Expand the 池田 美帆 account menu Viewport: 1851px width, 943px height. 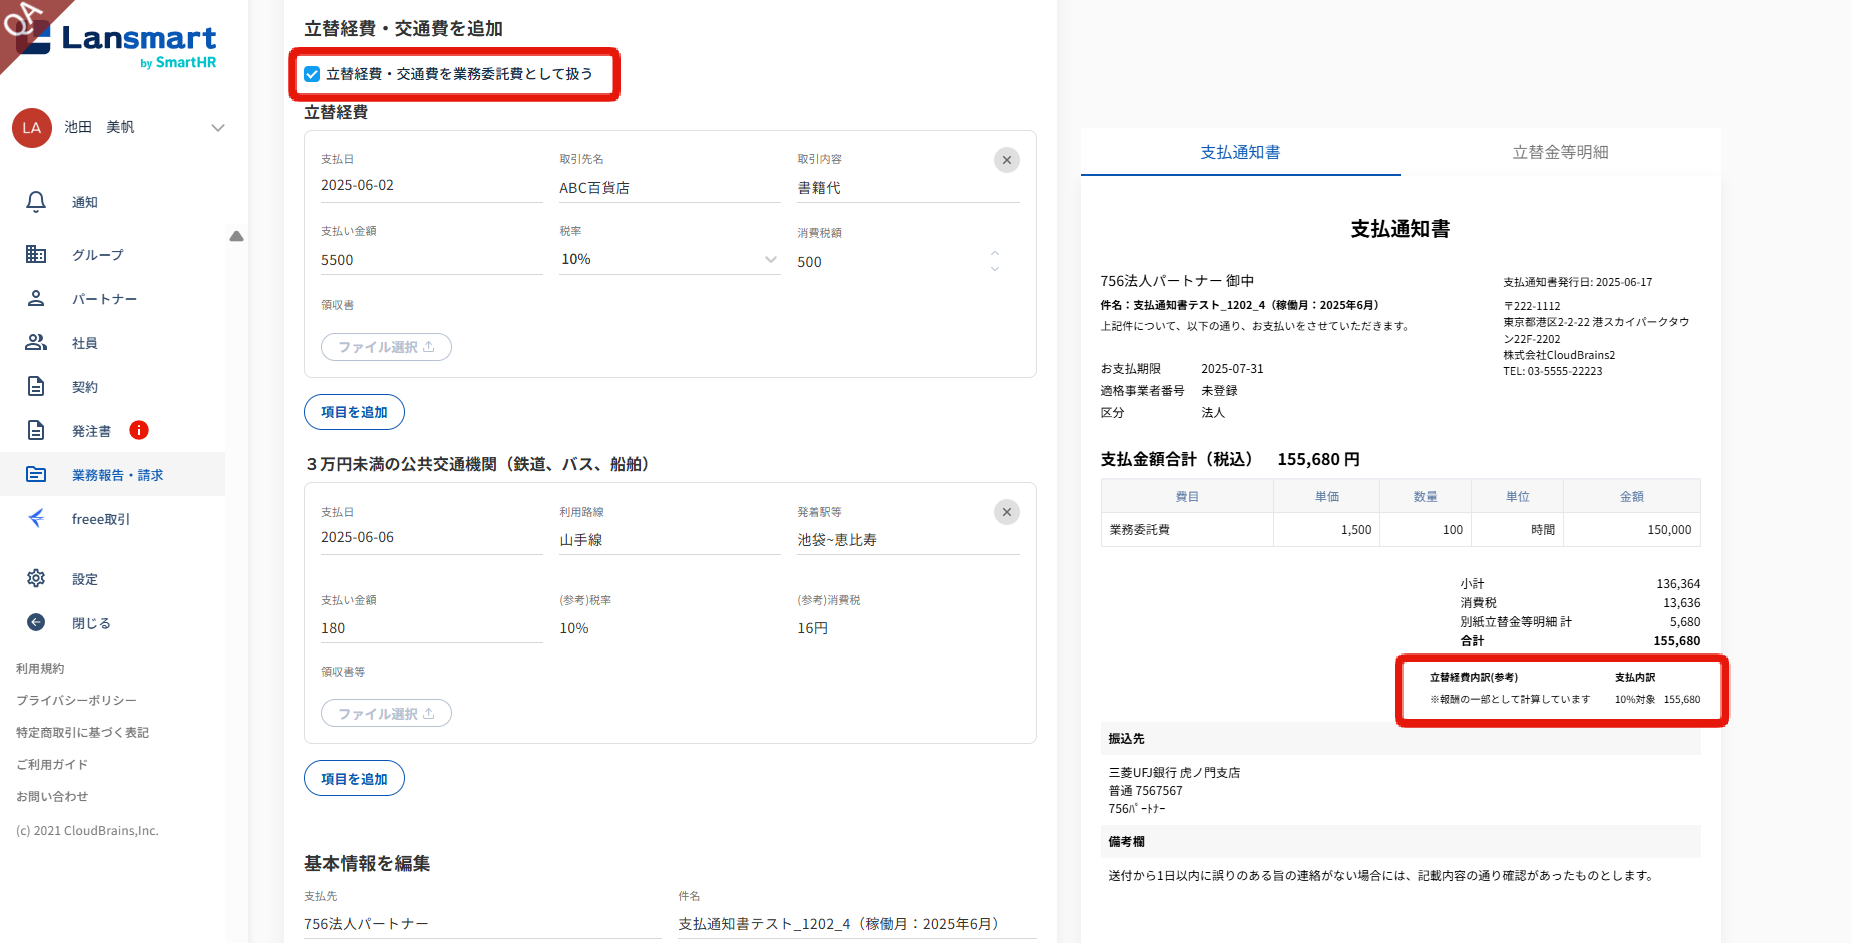[218, 128]
